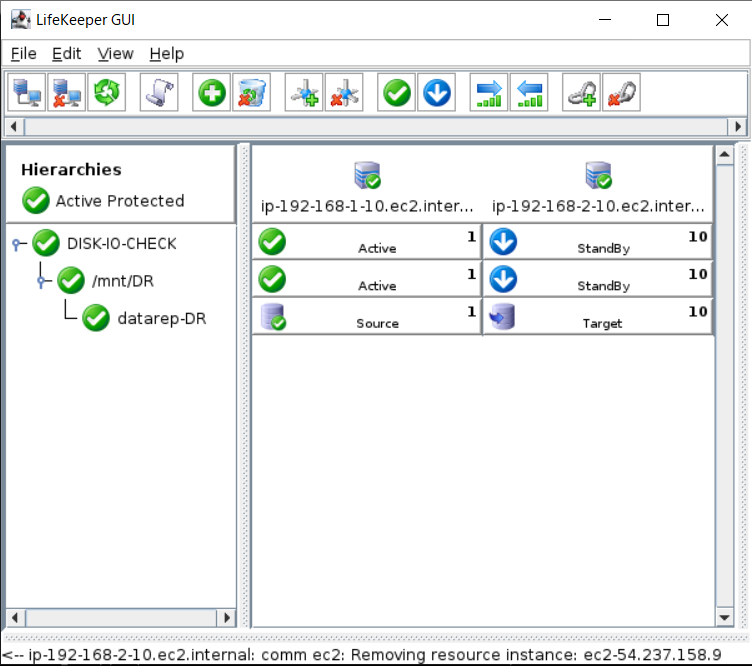
Task: Open the View Logs scroll icon
Action: point(159,93)
